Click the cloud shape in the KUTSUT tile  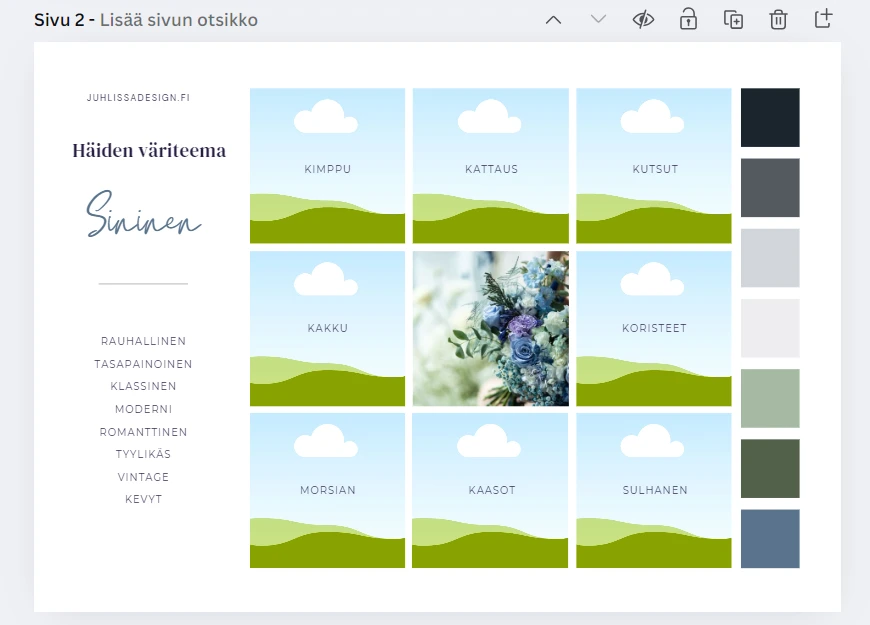coord(653,115)
